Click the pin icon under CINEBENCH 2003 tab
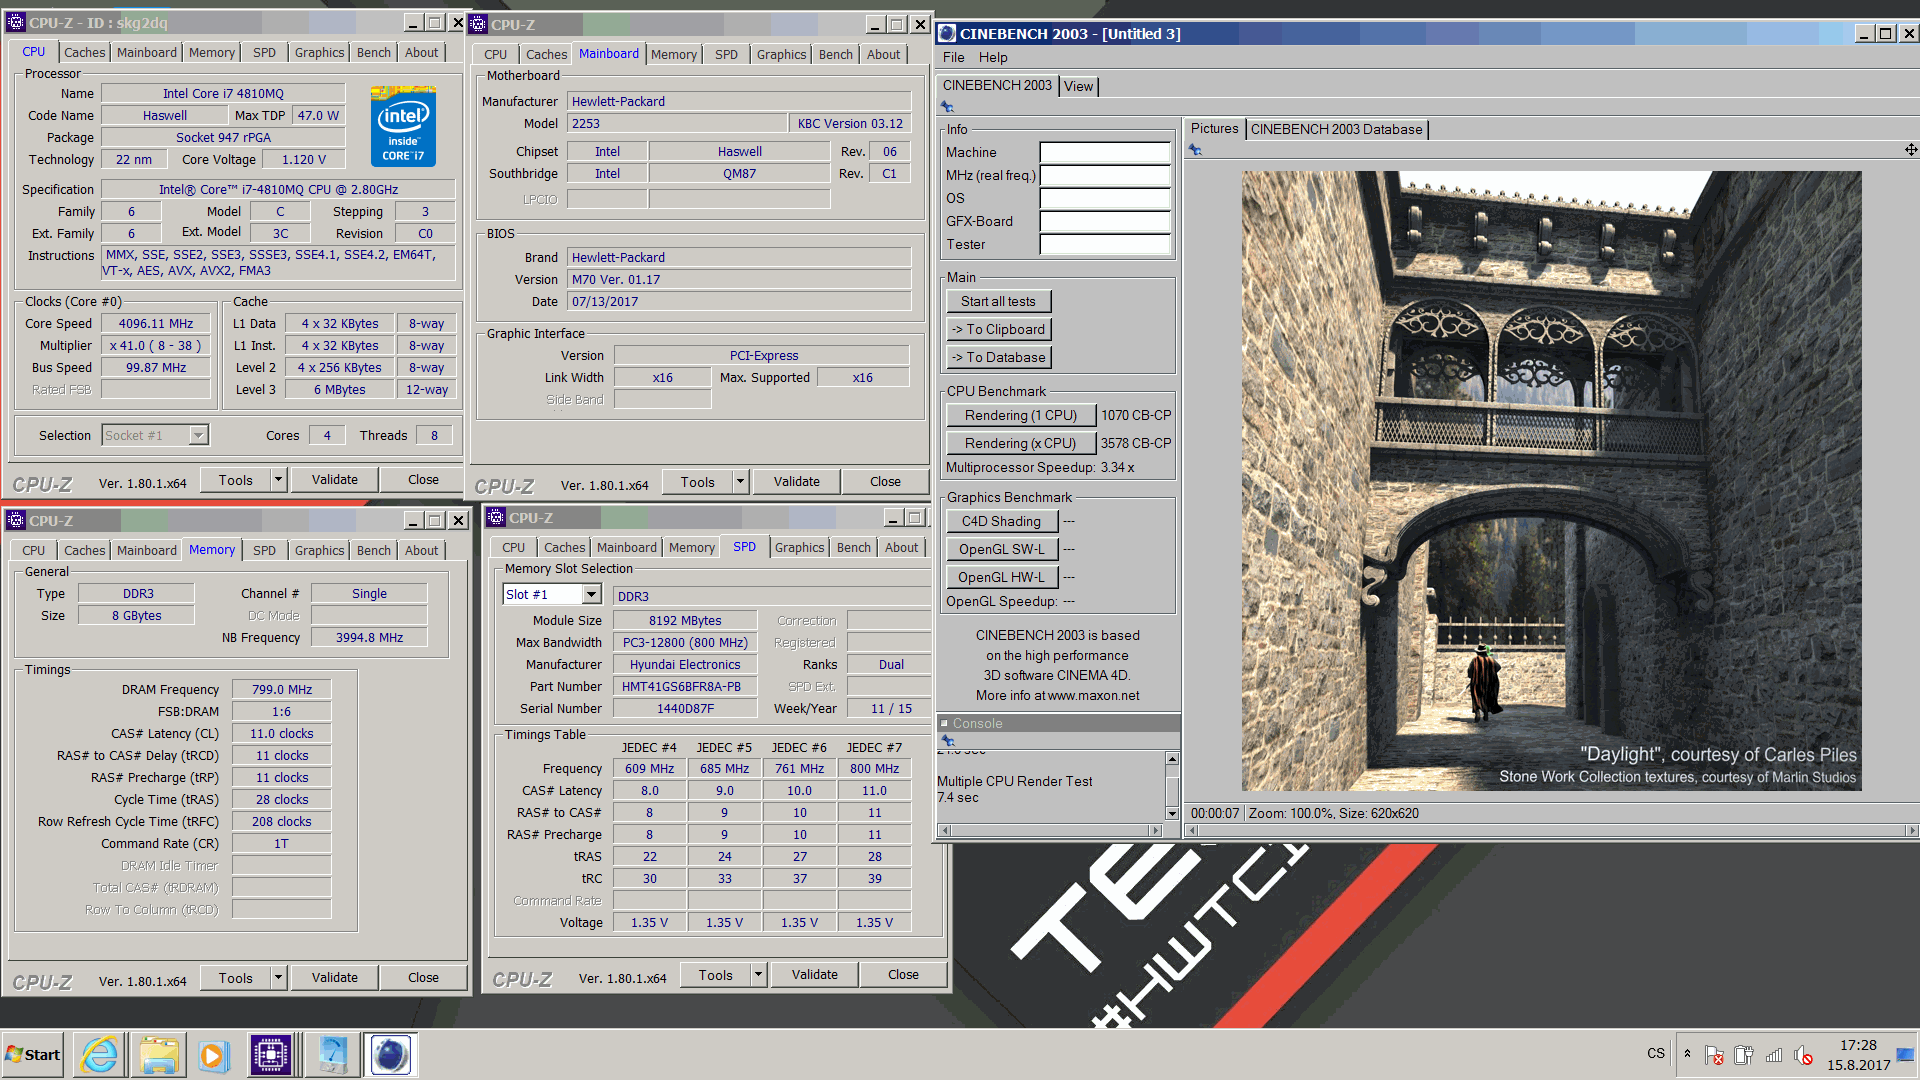This screenshot has width=1920, height=1080. tap(947, 107)
